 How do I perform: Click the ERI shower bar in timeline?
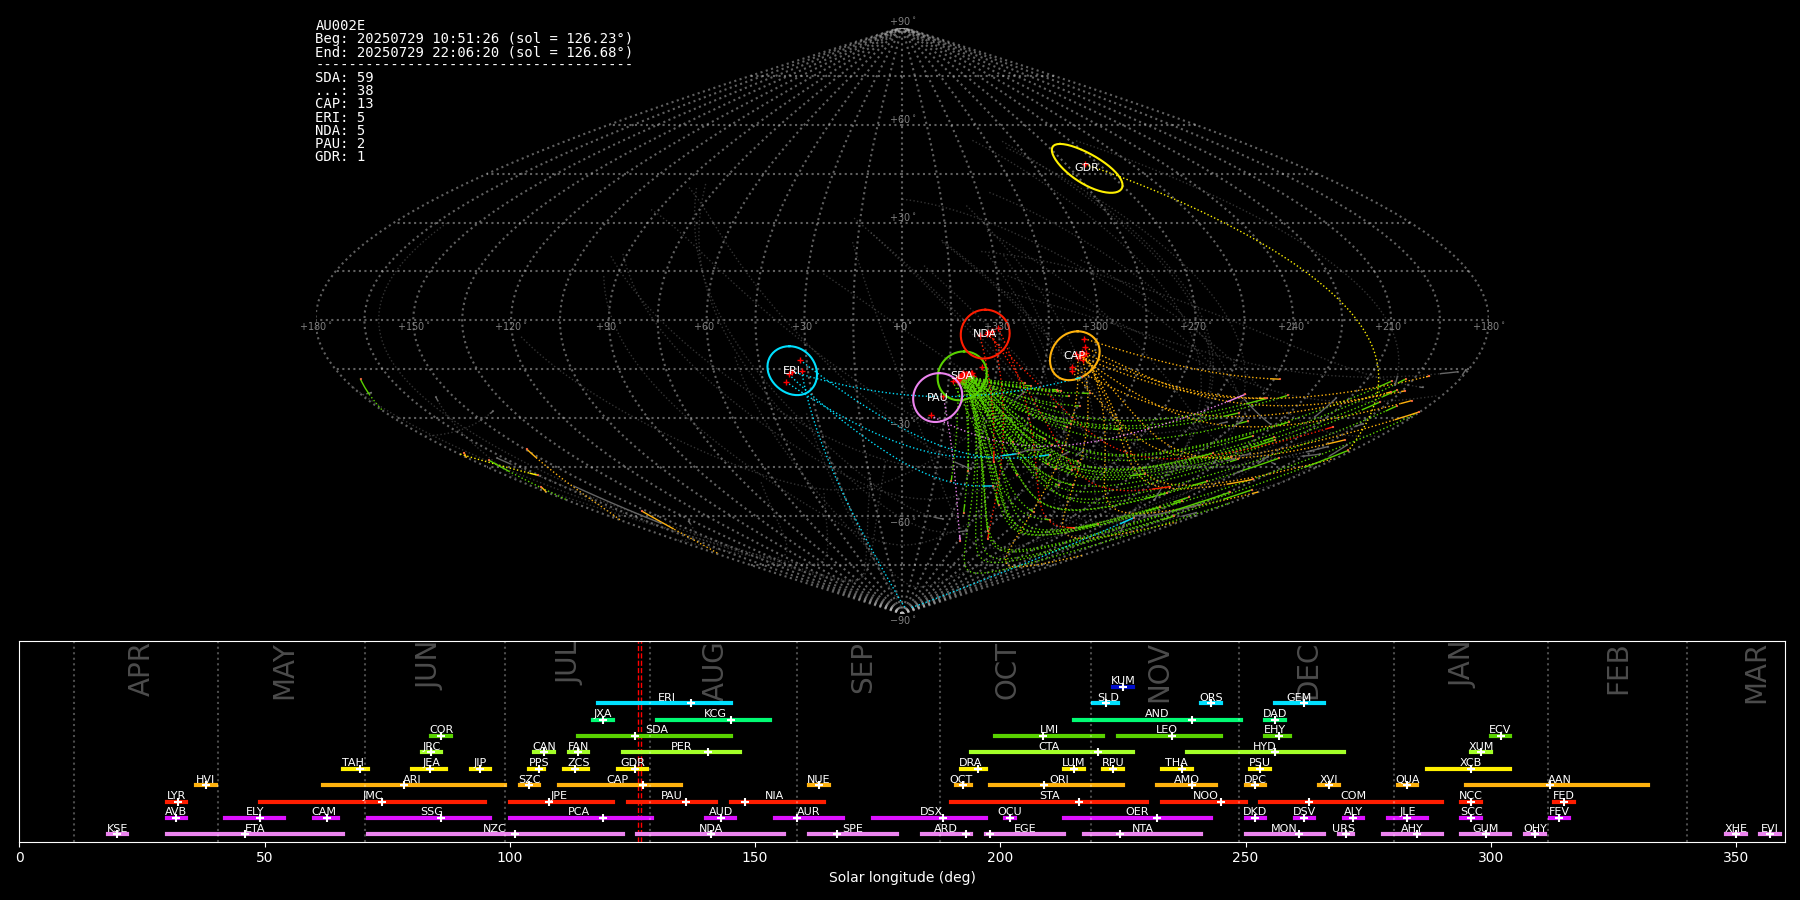tap(664, 703)
